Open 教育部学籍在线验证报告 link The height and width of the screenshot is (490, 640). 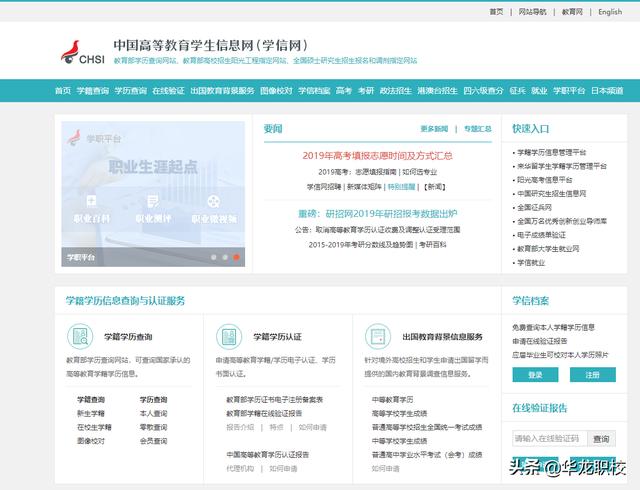[x=264, y=414]
